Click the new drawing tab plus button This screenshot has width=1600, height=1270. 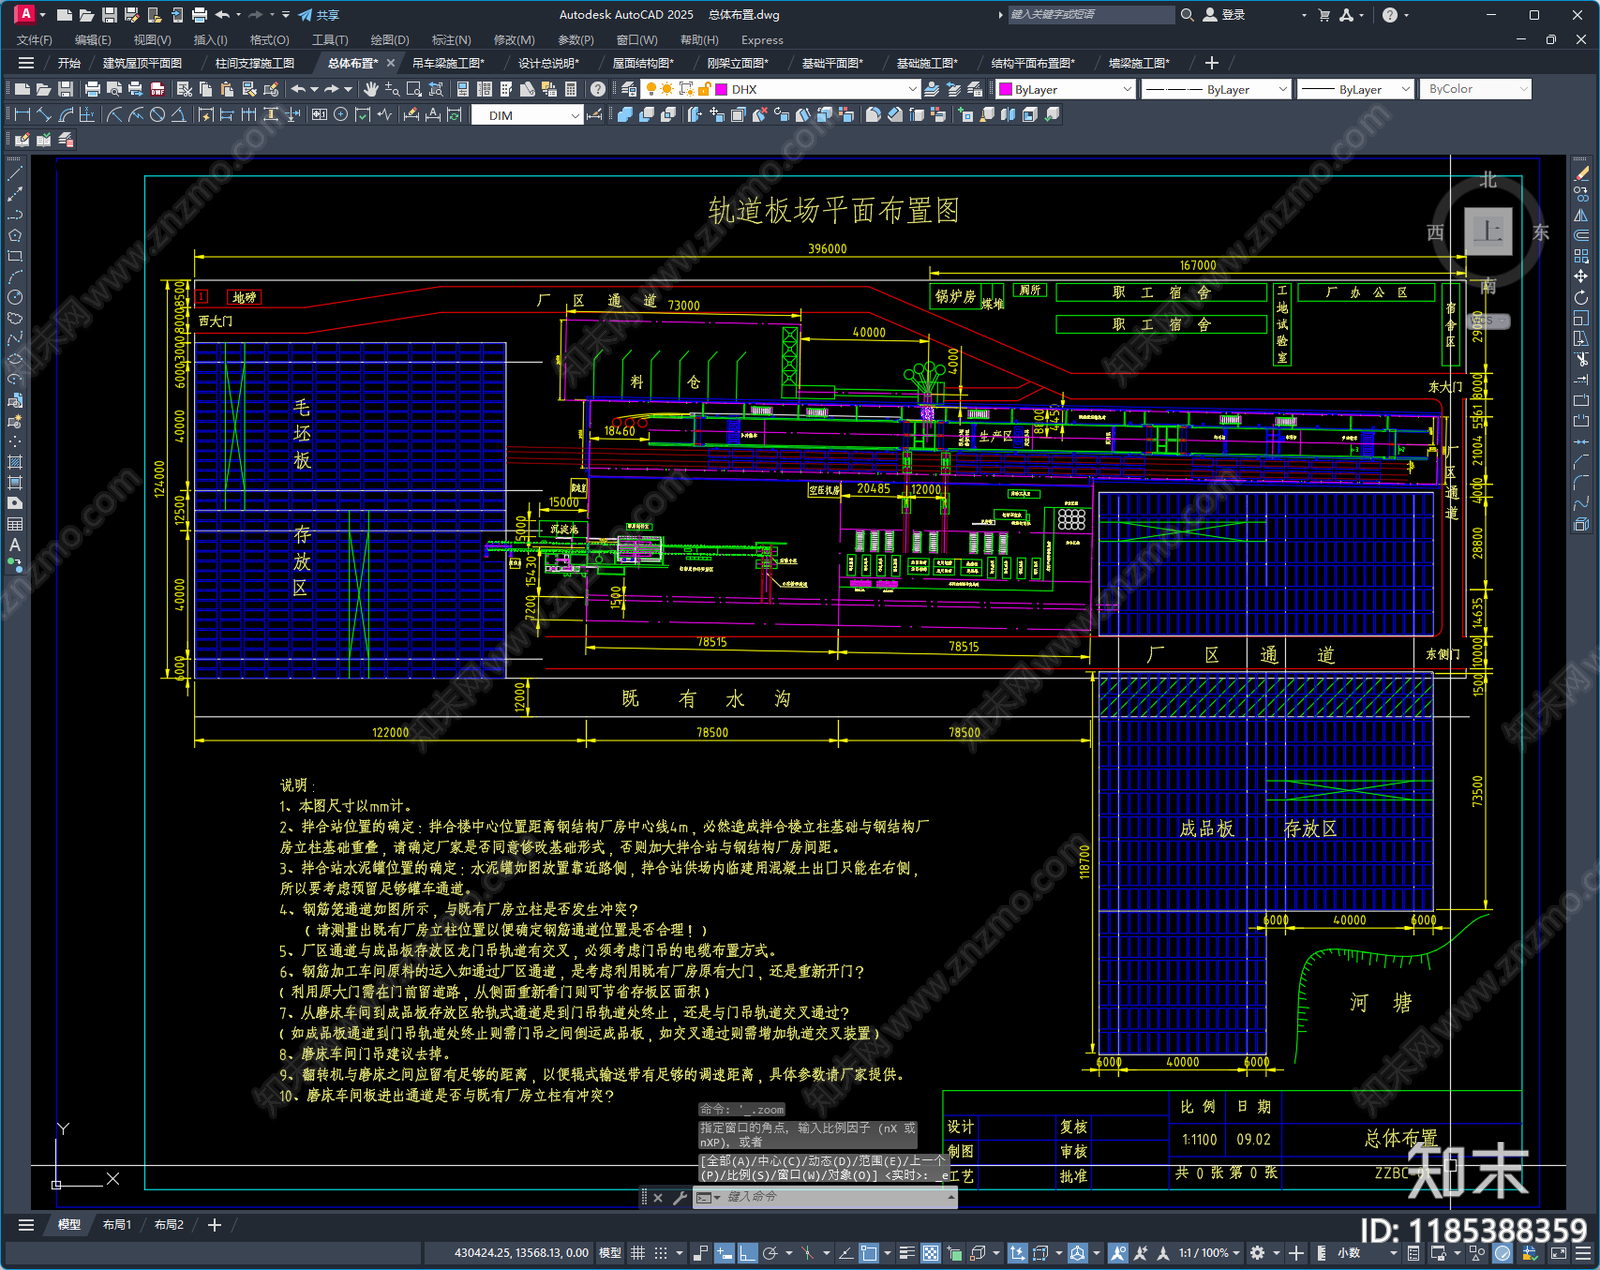[x=1212, y=63]
